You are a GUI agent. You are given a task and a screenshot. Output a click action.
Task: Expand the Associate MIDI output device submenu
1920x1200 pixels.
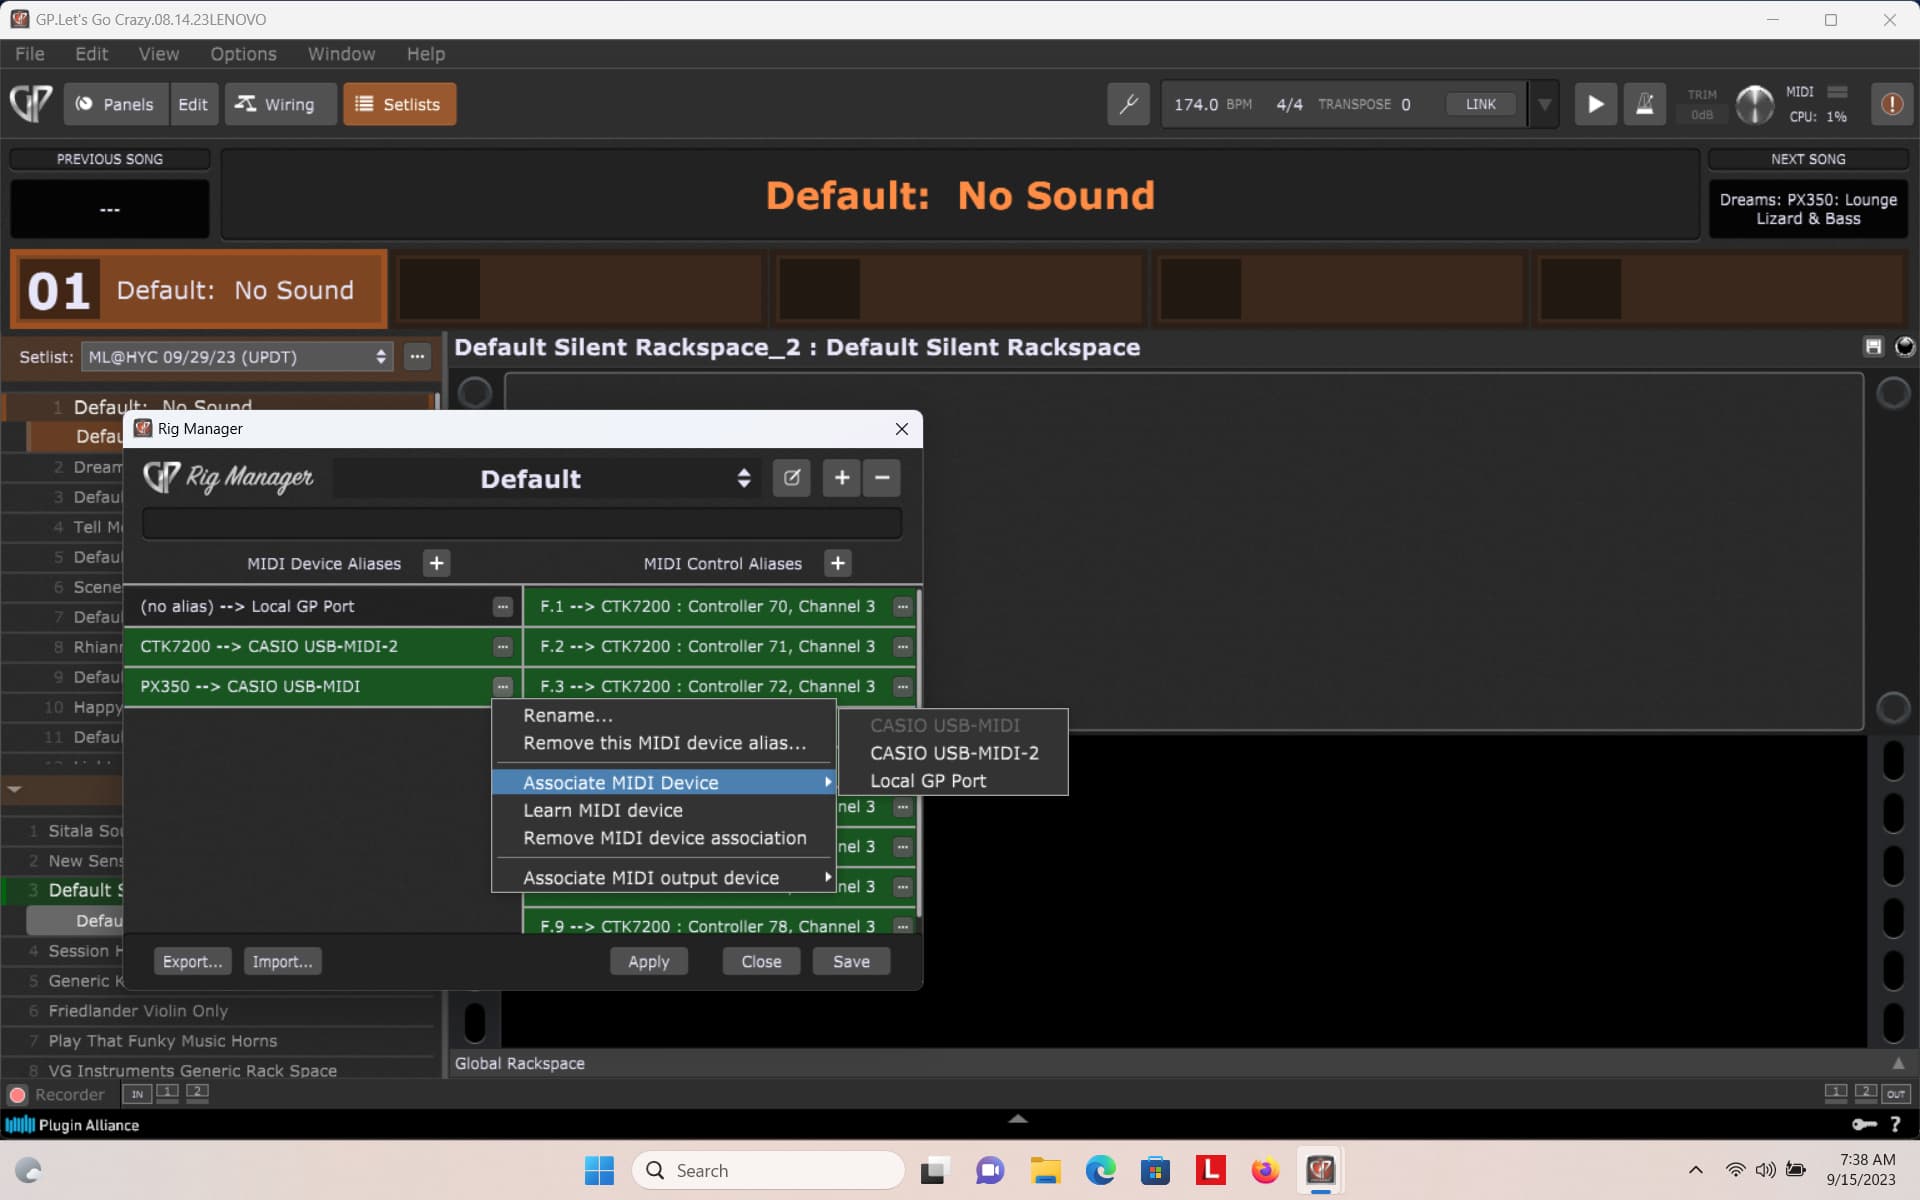[x=664, y=878]
